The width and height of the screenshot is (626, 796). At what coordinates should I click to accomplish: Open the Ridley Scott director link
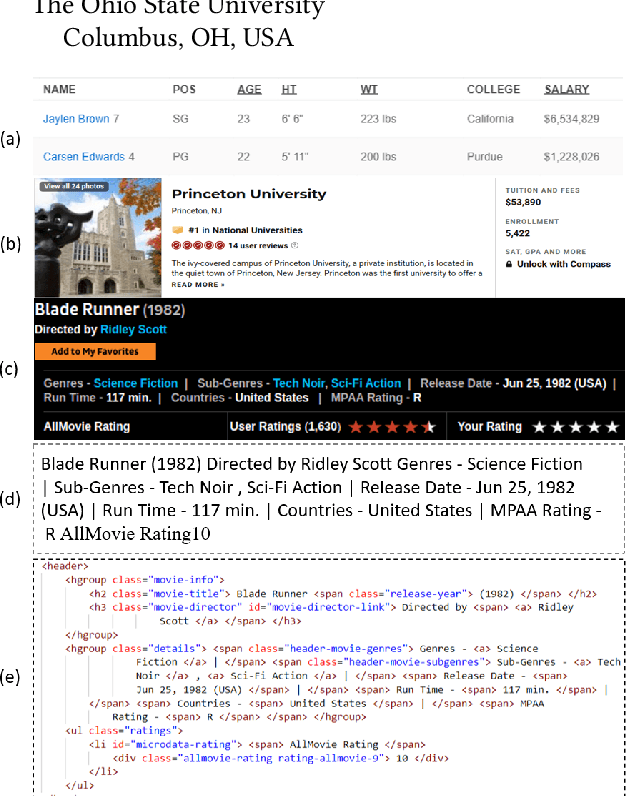(133, 329)
